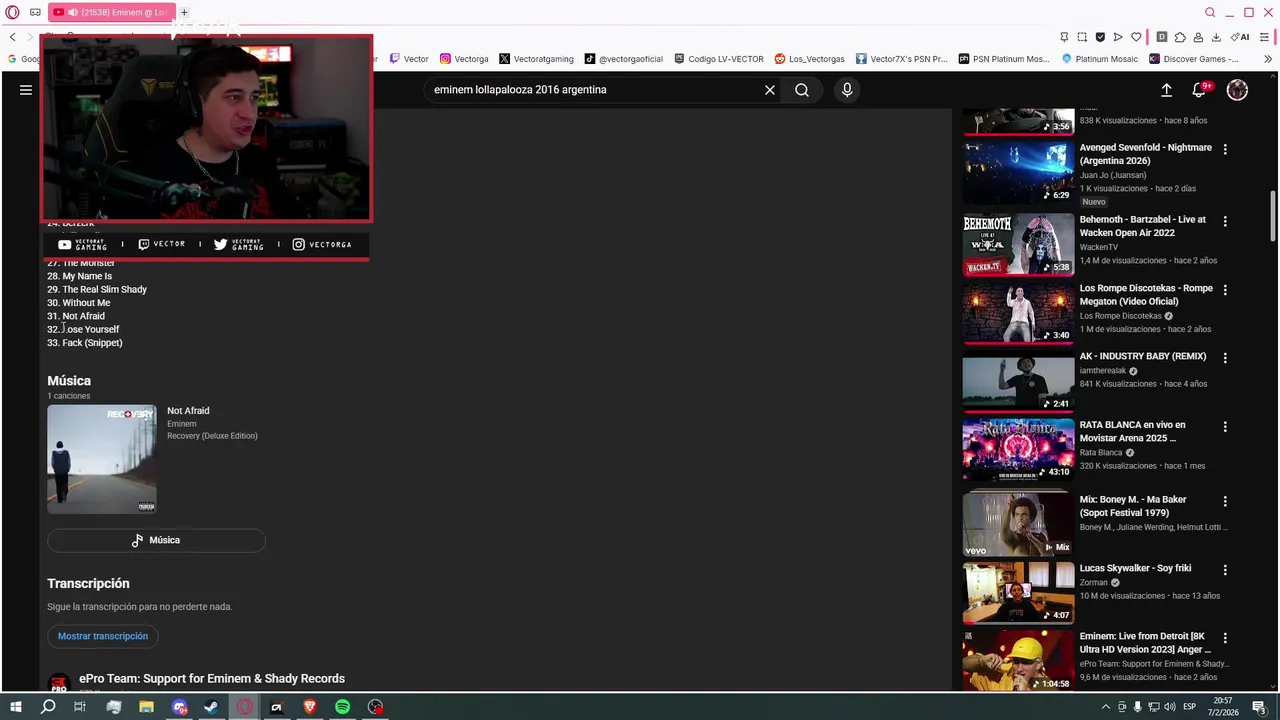Open the browser profile icon
This screenshot has width=1280, height=720.
tap(1198, 37)
